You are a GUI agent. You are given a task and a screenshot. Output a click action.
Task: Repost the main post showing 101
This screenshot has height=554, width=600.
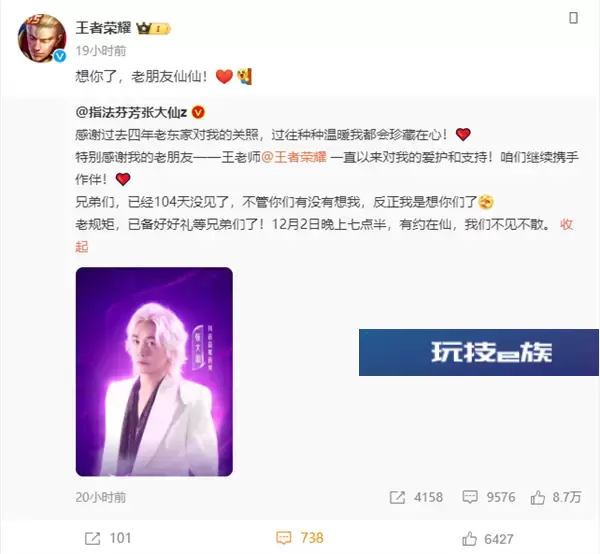(x=108, y=538)
